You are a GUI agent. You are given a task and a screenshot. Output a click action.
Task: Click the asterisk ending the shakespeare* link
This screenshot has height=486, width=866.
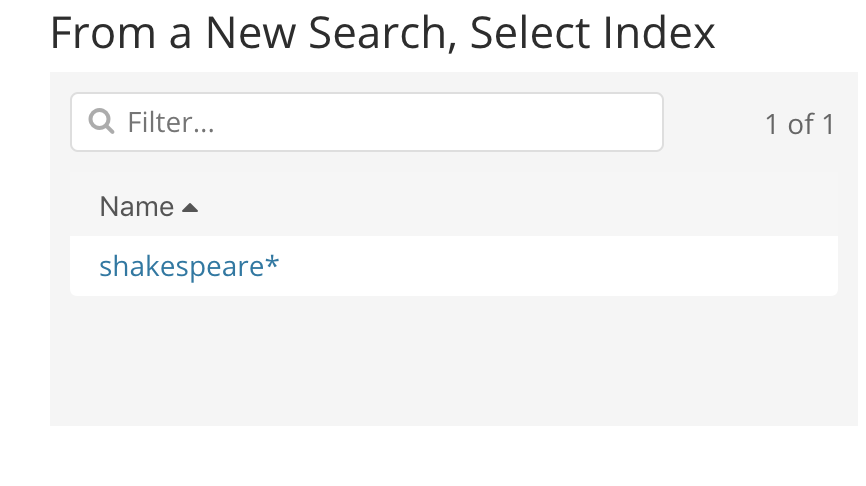[x=272, y=262]
